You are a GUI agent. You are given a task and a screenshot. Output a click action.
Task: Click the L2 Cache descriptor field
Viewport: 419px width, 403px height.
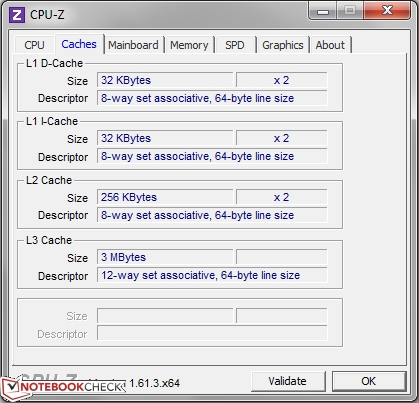pos(212,215)
